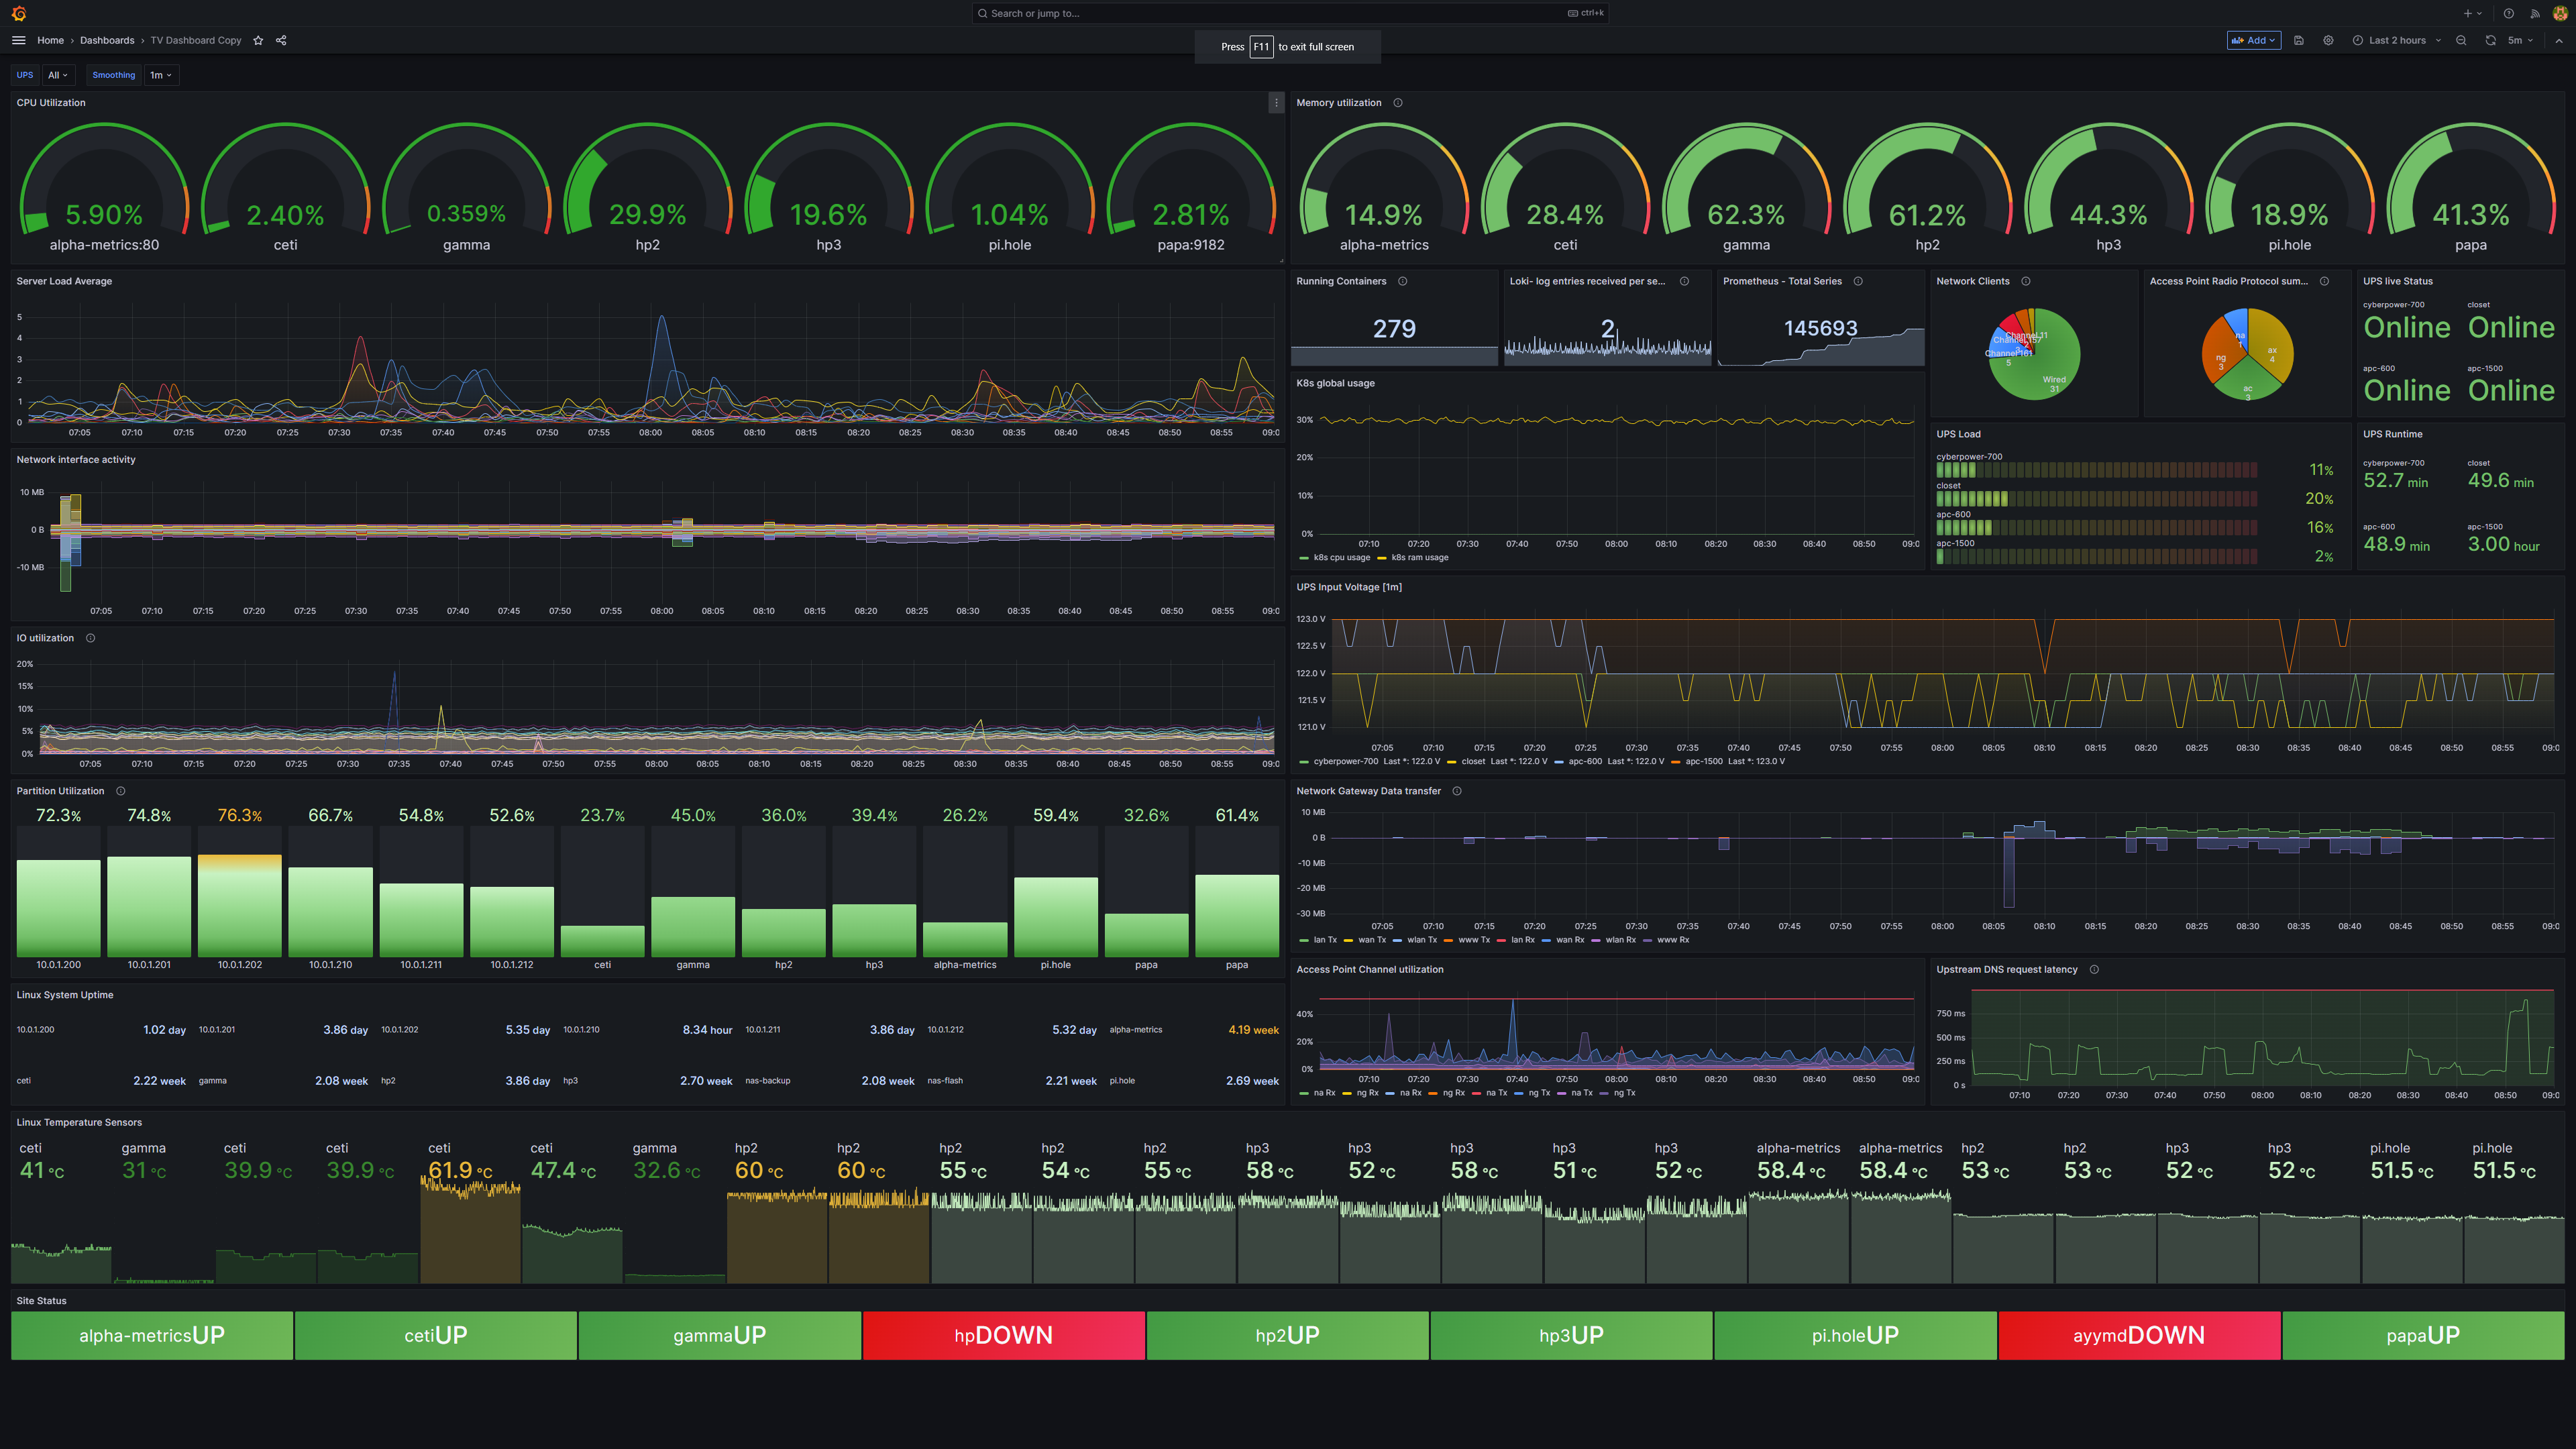Show info for Network Clients panel
2576x1449 pixels.
point(2026,281)
